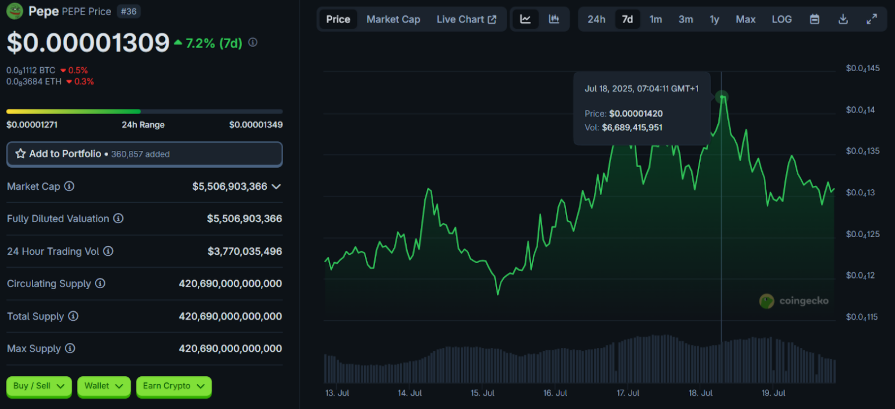
Task: Set chart range to 3m
Action: click(686, 19)
